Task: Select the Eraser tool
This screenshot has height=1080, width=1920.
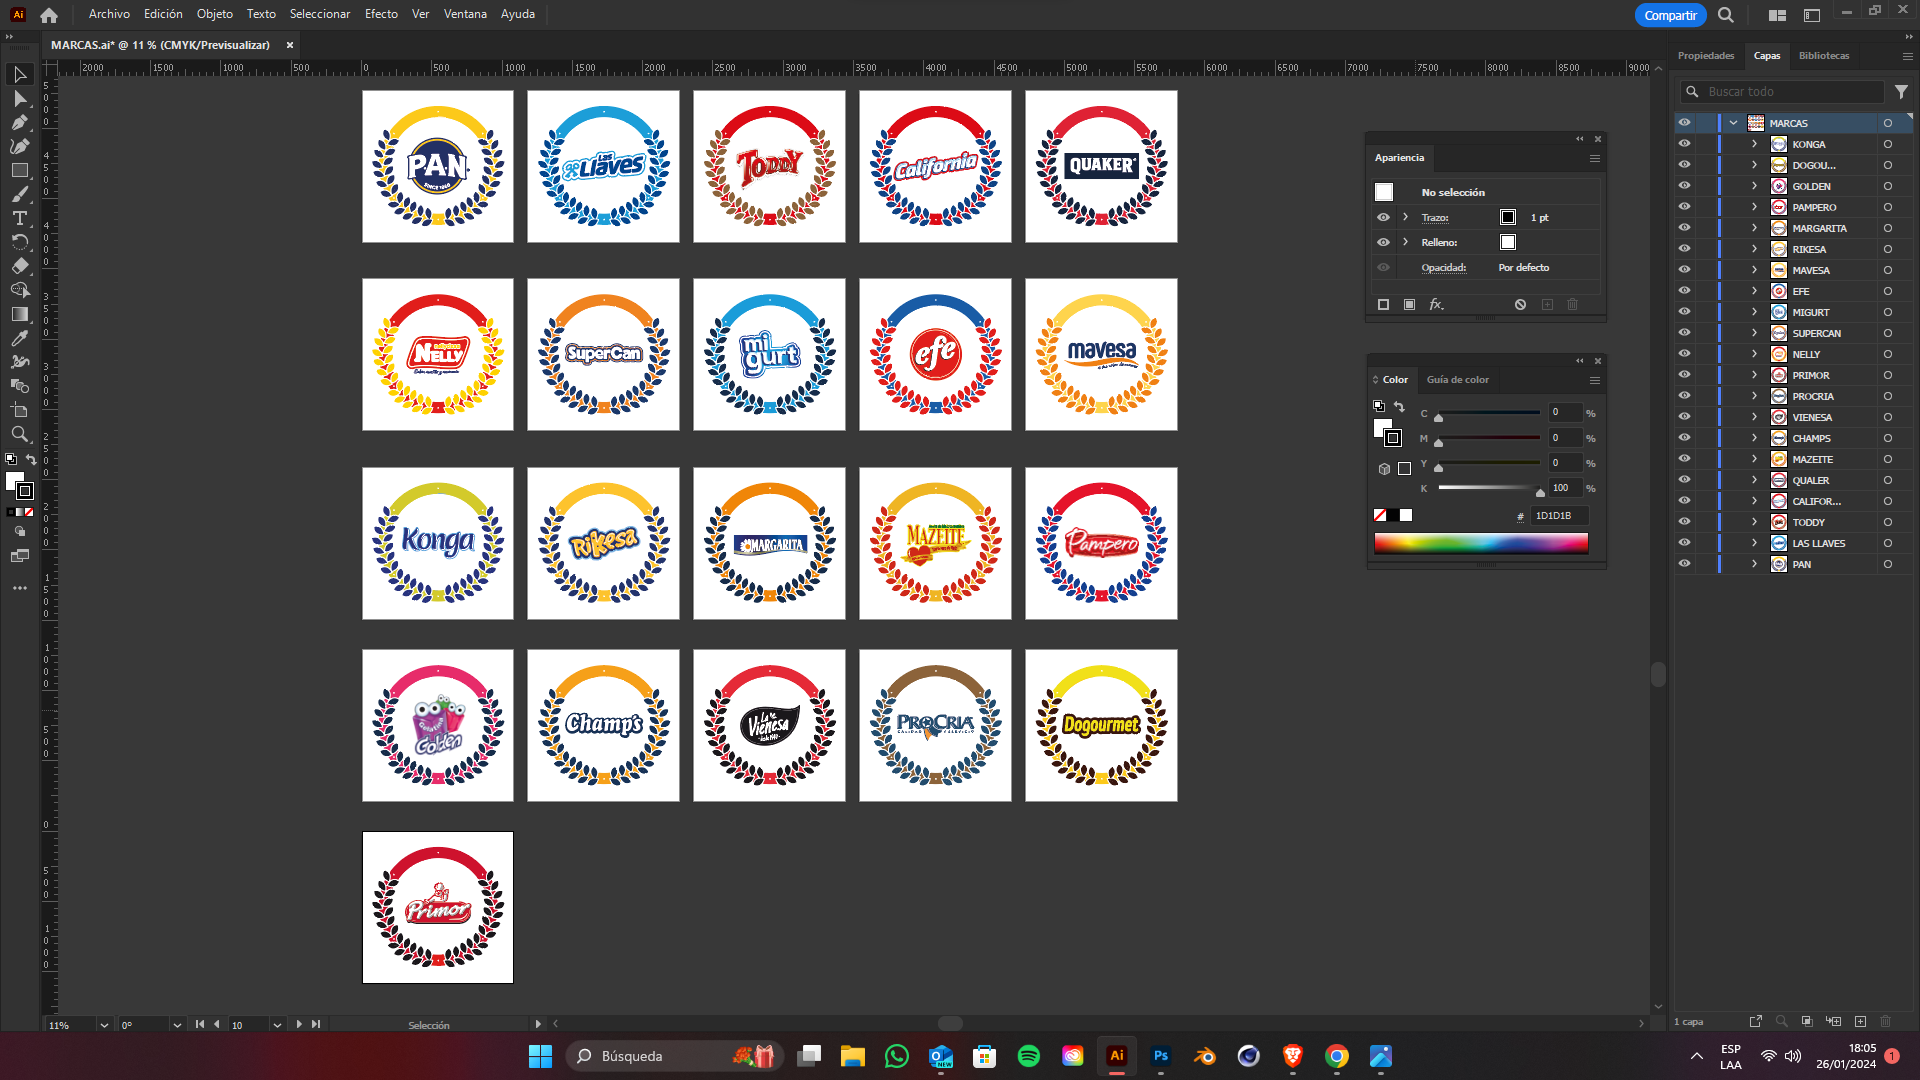Action: click(x=19, y=266)
